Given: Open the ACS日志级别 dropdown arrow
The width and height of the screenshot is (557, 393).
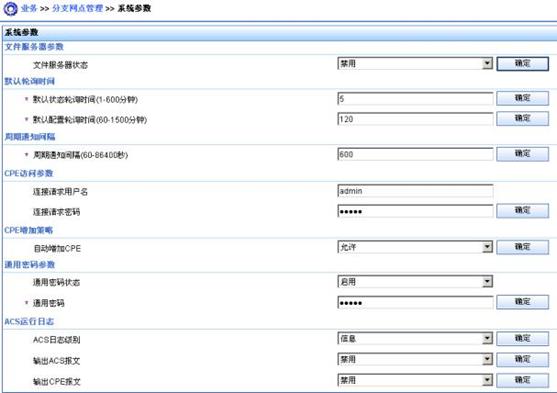Looking at the screenshot, I should click(487, 338).
